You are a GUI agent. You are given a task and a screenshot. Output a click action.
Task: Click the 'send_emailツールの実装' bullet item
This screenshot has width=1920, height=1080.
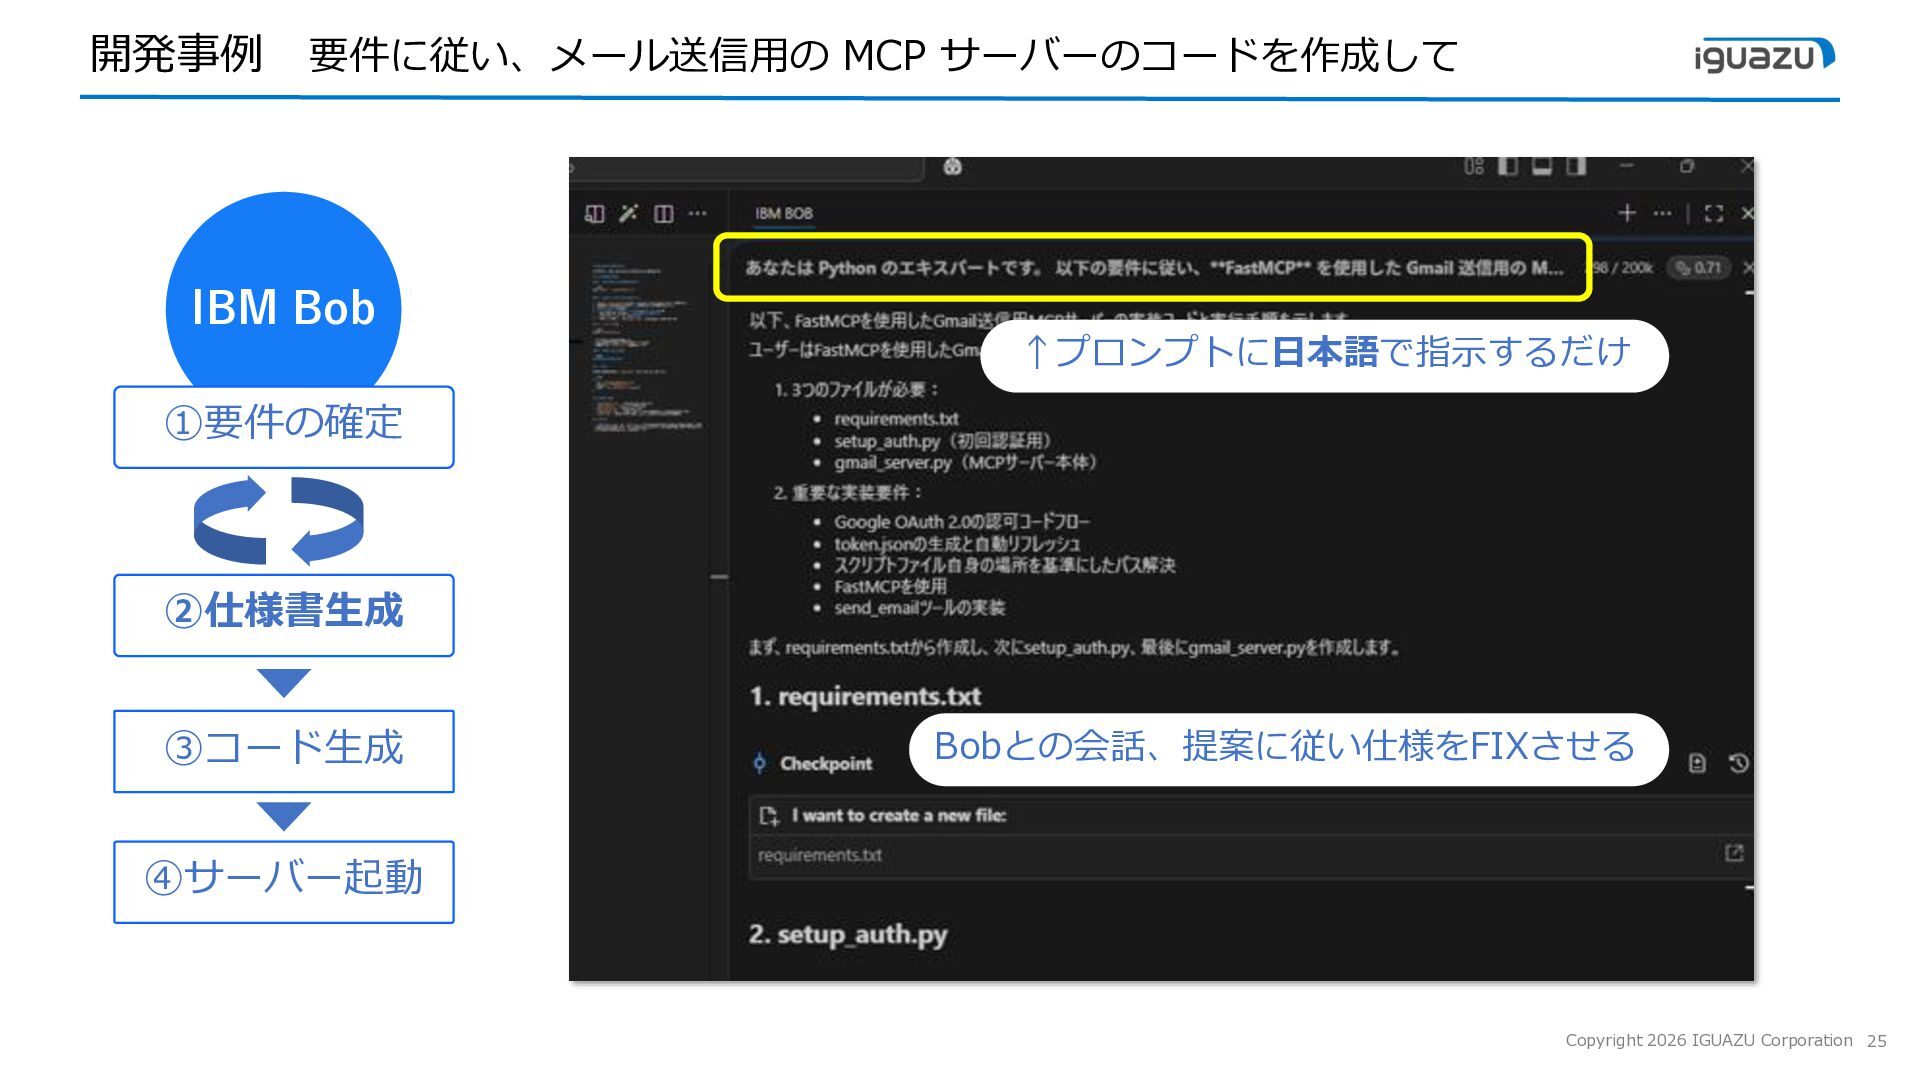click(919, 608)
